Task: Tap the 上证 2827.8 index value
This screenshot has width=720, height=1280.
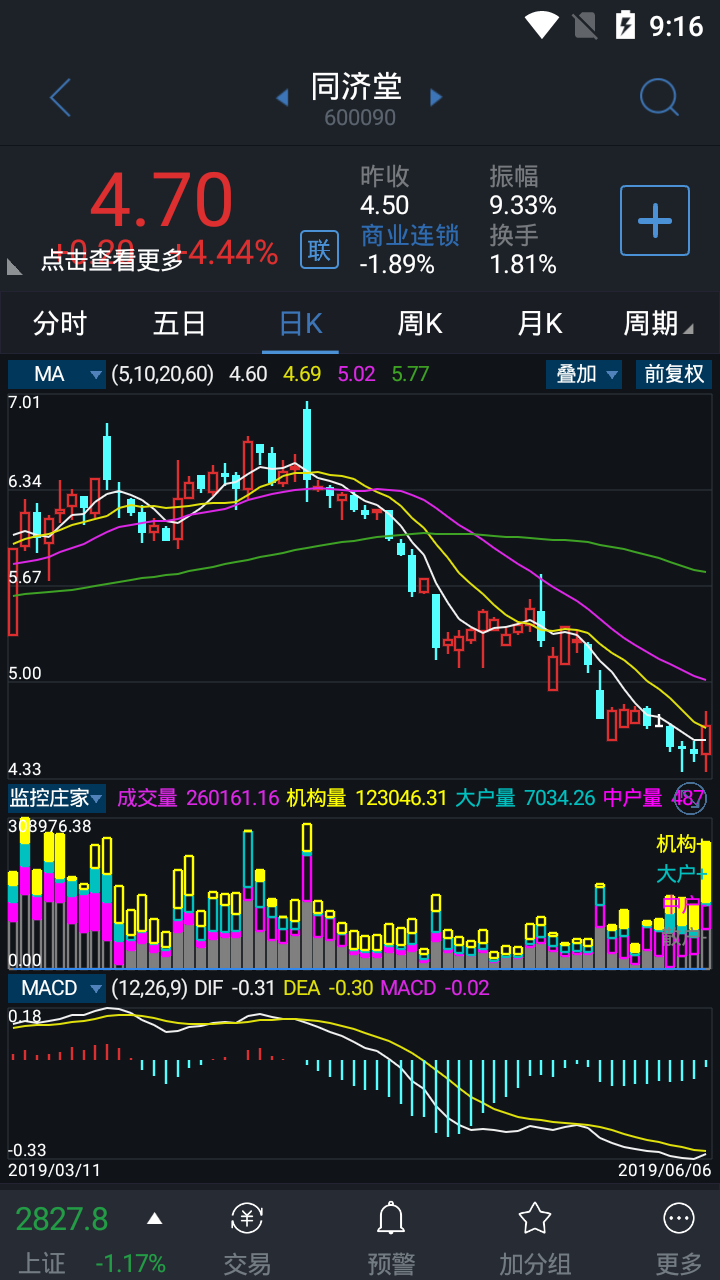Action: click(61, 1219)
